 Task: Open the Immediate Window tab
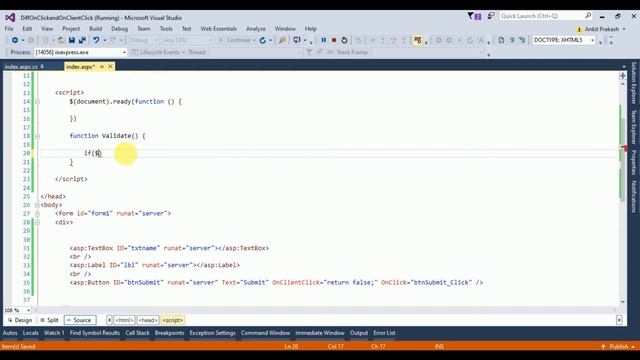coord(320,333)
